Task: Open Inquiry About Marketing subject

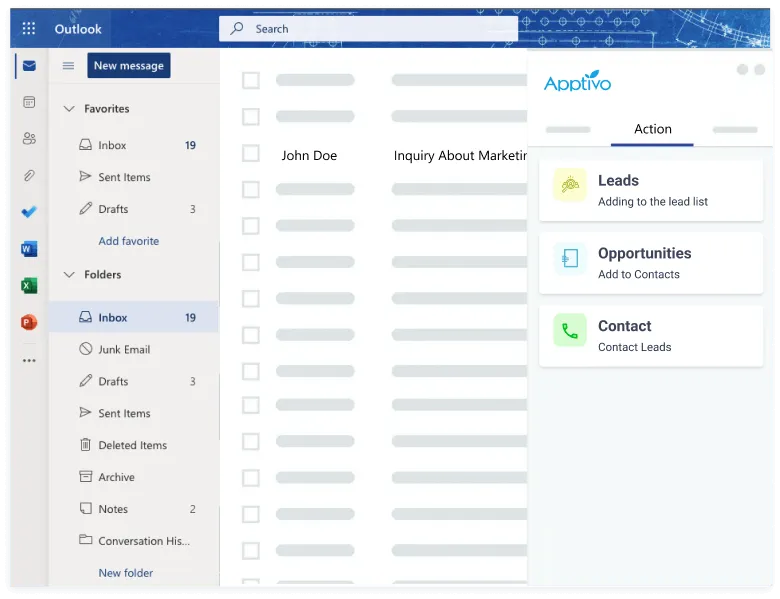Action: coord(460,156)
